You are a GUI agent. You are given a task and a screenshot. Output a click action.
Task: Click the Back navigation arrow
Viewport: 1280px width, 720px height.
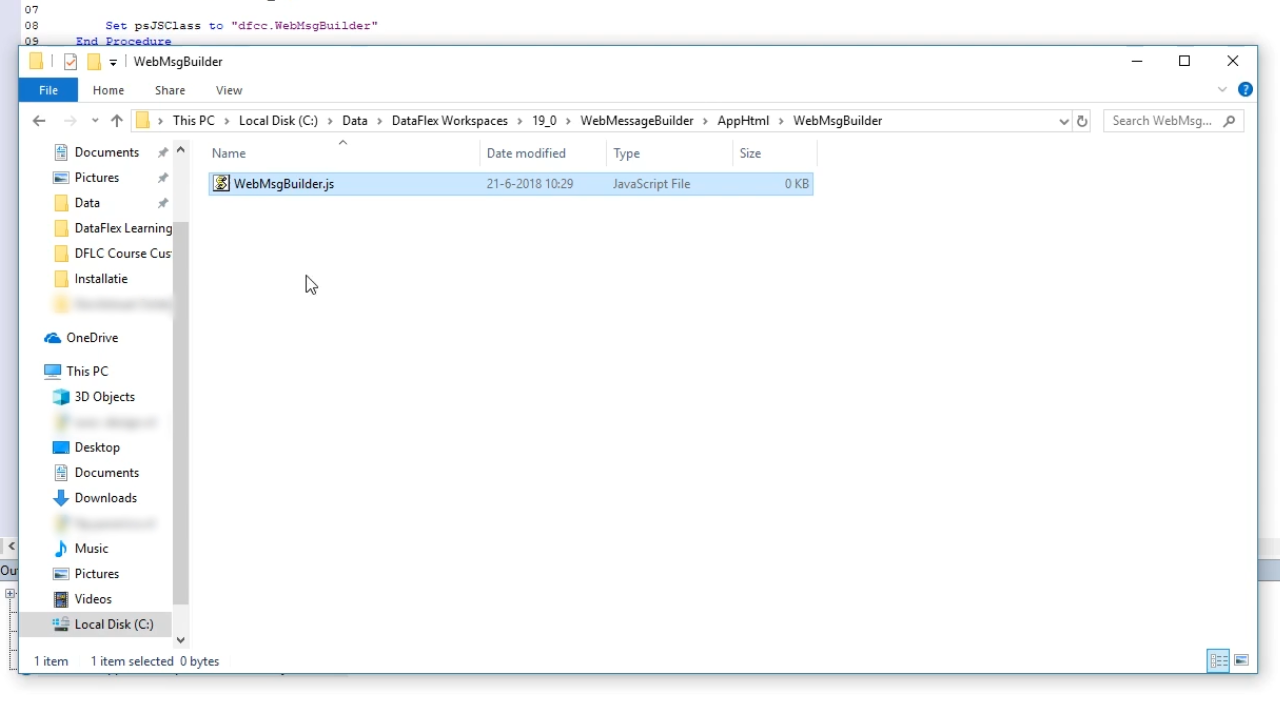[39, 121]
